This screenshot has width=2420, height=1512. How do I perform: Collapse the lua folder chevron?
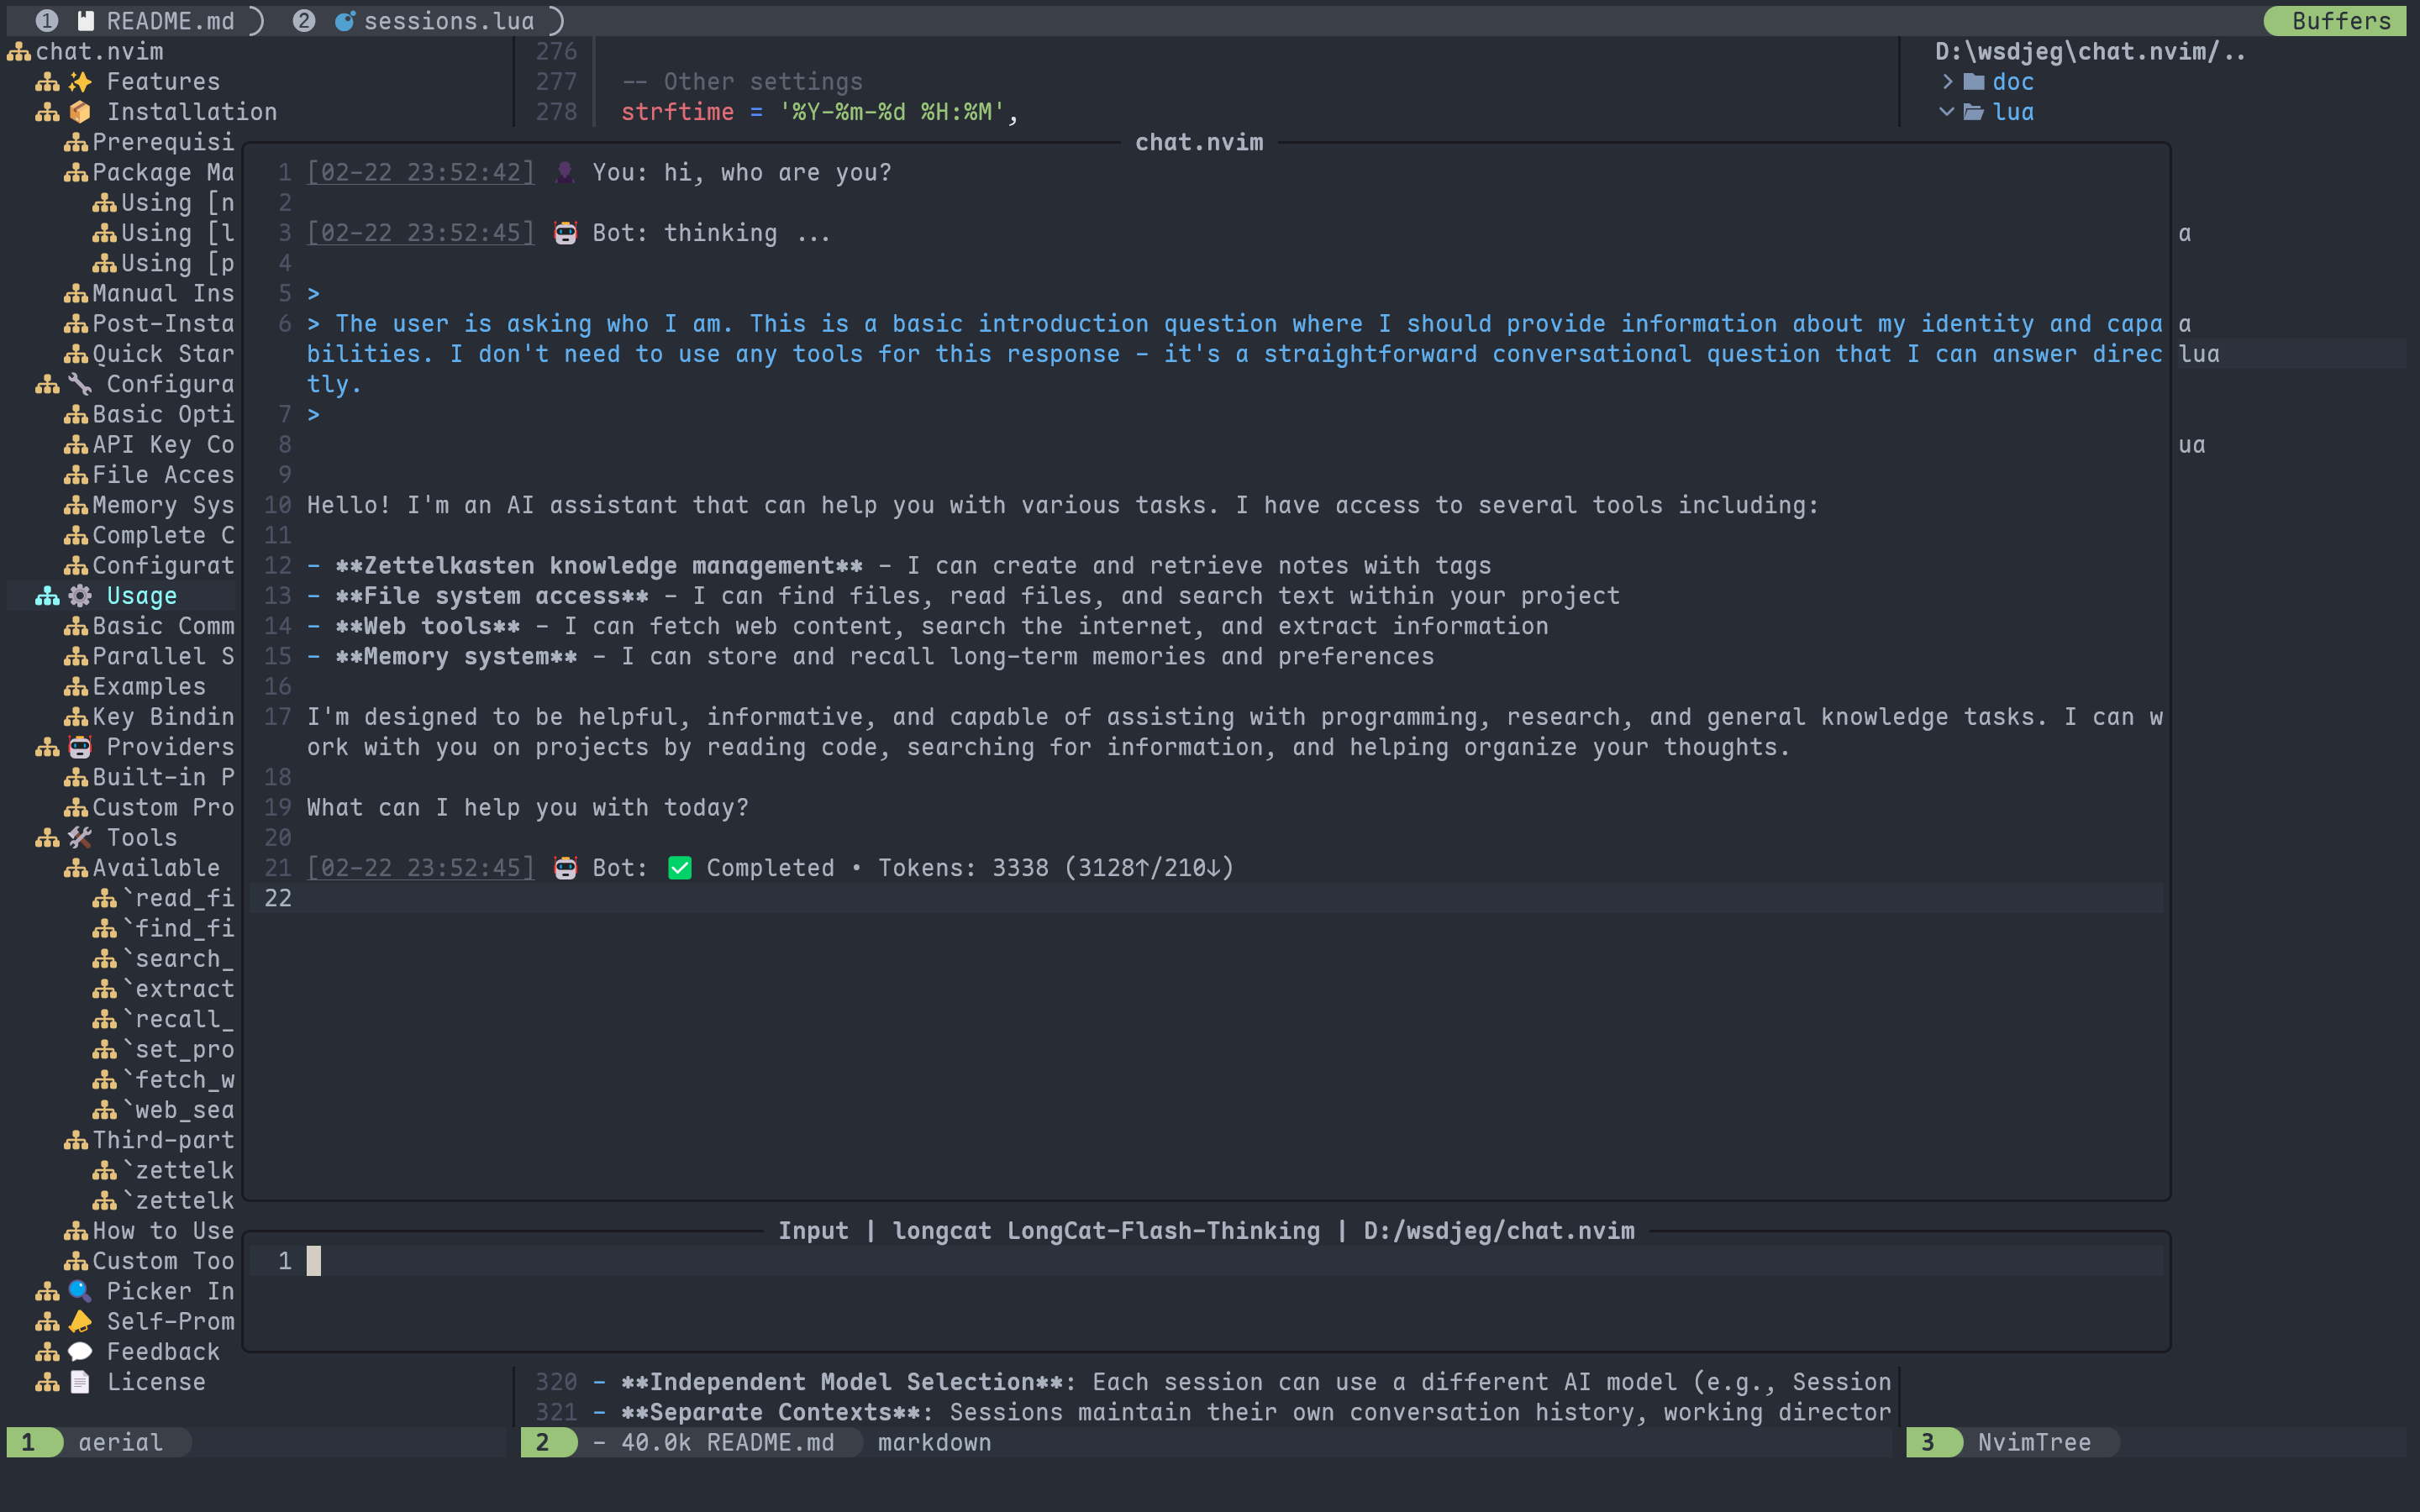(x=1946, y=112)
